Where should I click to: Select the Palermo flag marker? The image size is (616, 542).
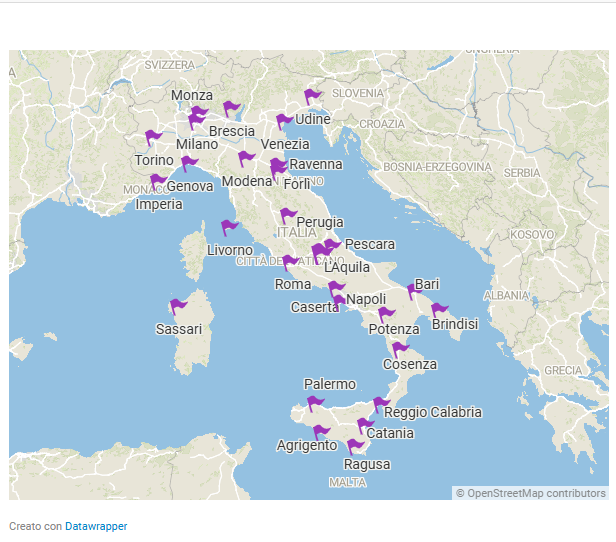point(315,403)
